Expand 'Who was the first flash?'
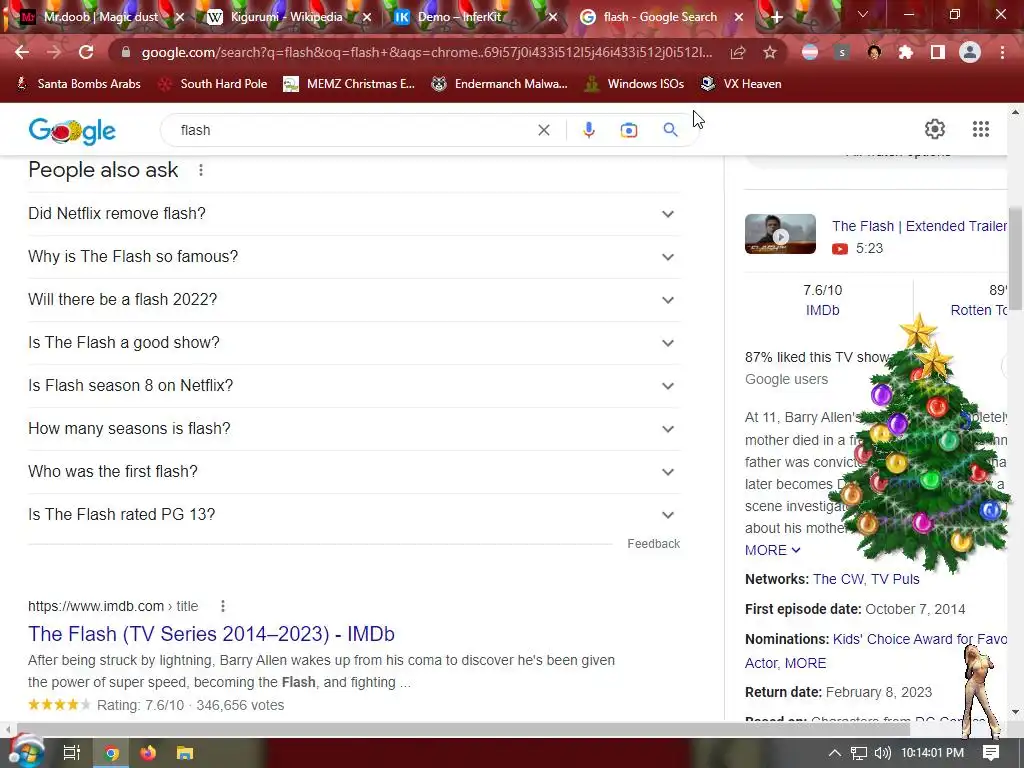 [354, 472]
